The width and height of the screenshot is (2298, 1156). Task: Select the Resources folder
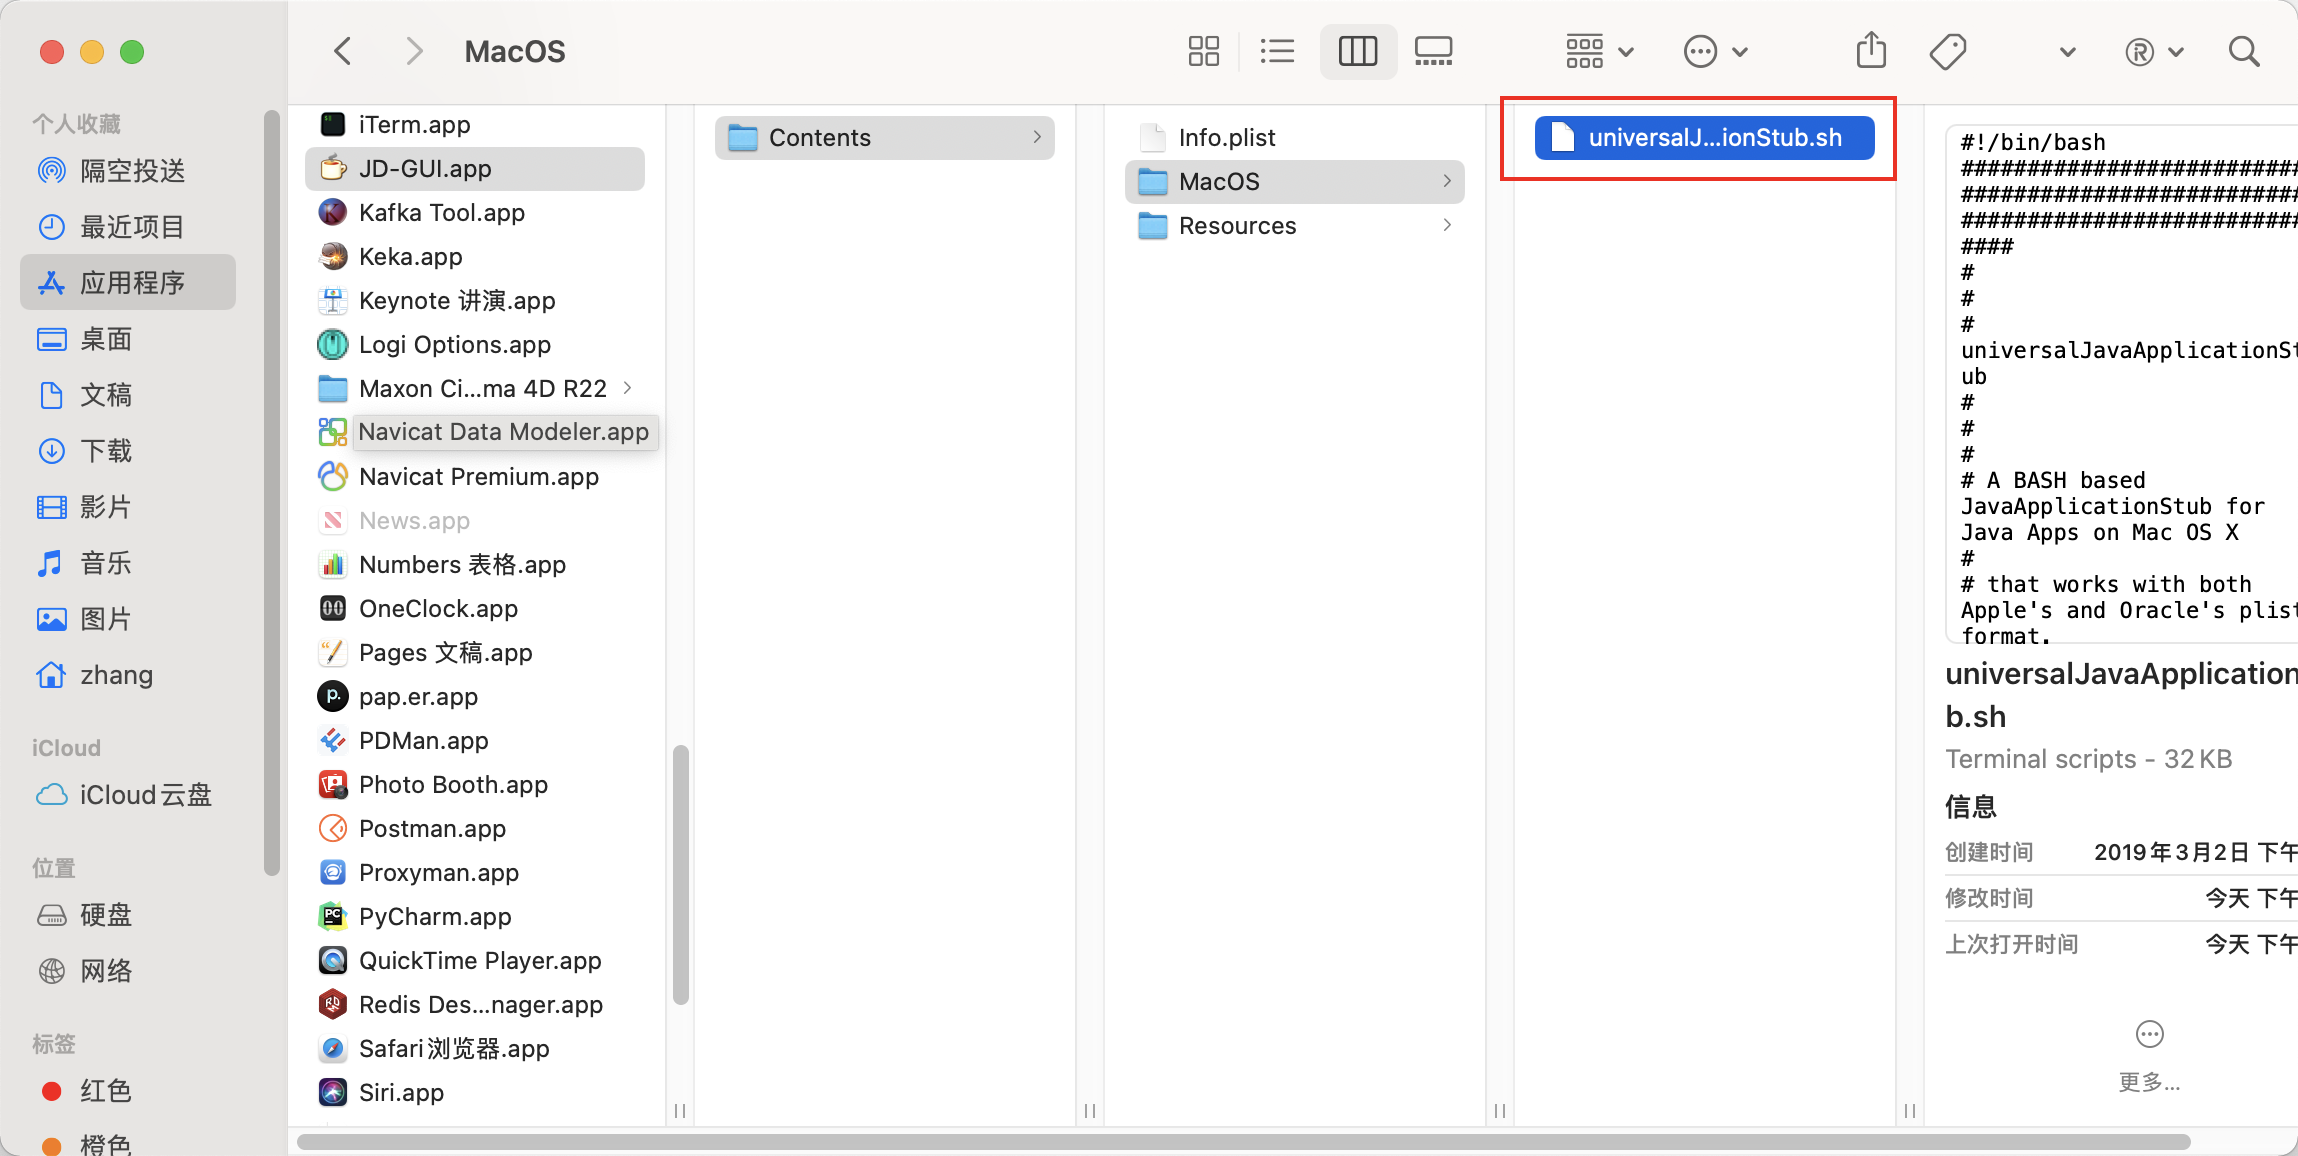pyautogui.click(x=1238, y=225)
